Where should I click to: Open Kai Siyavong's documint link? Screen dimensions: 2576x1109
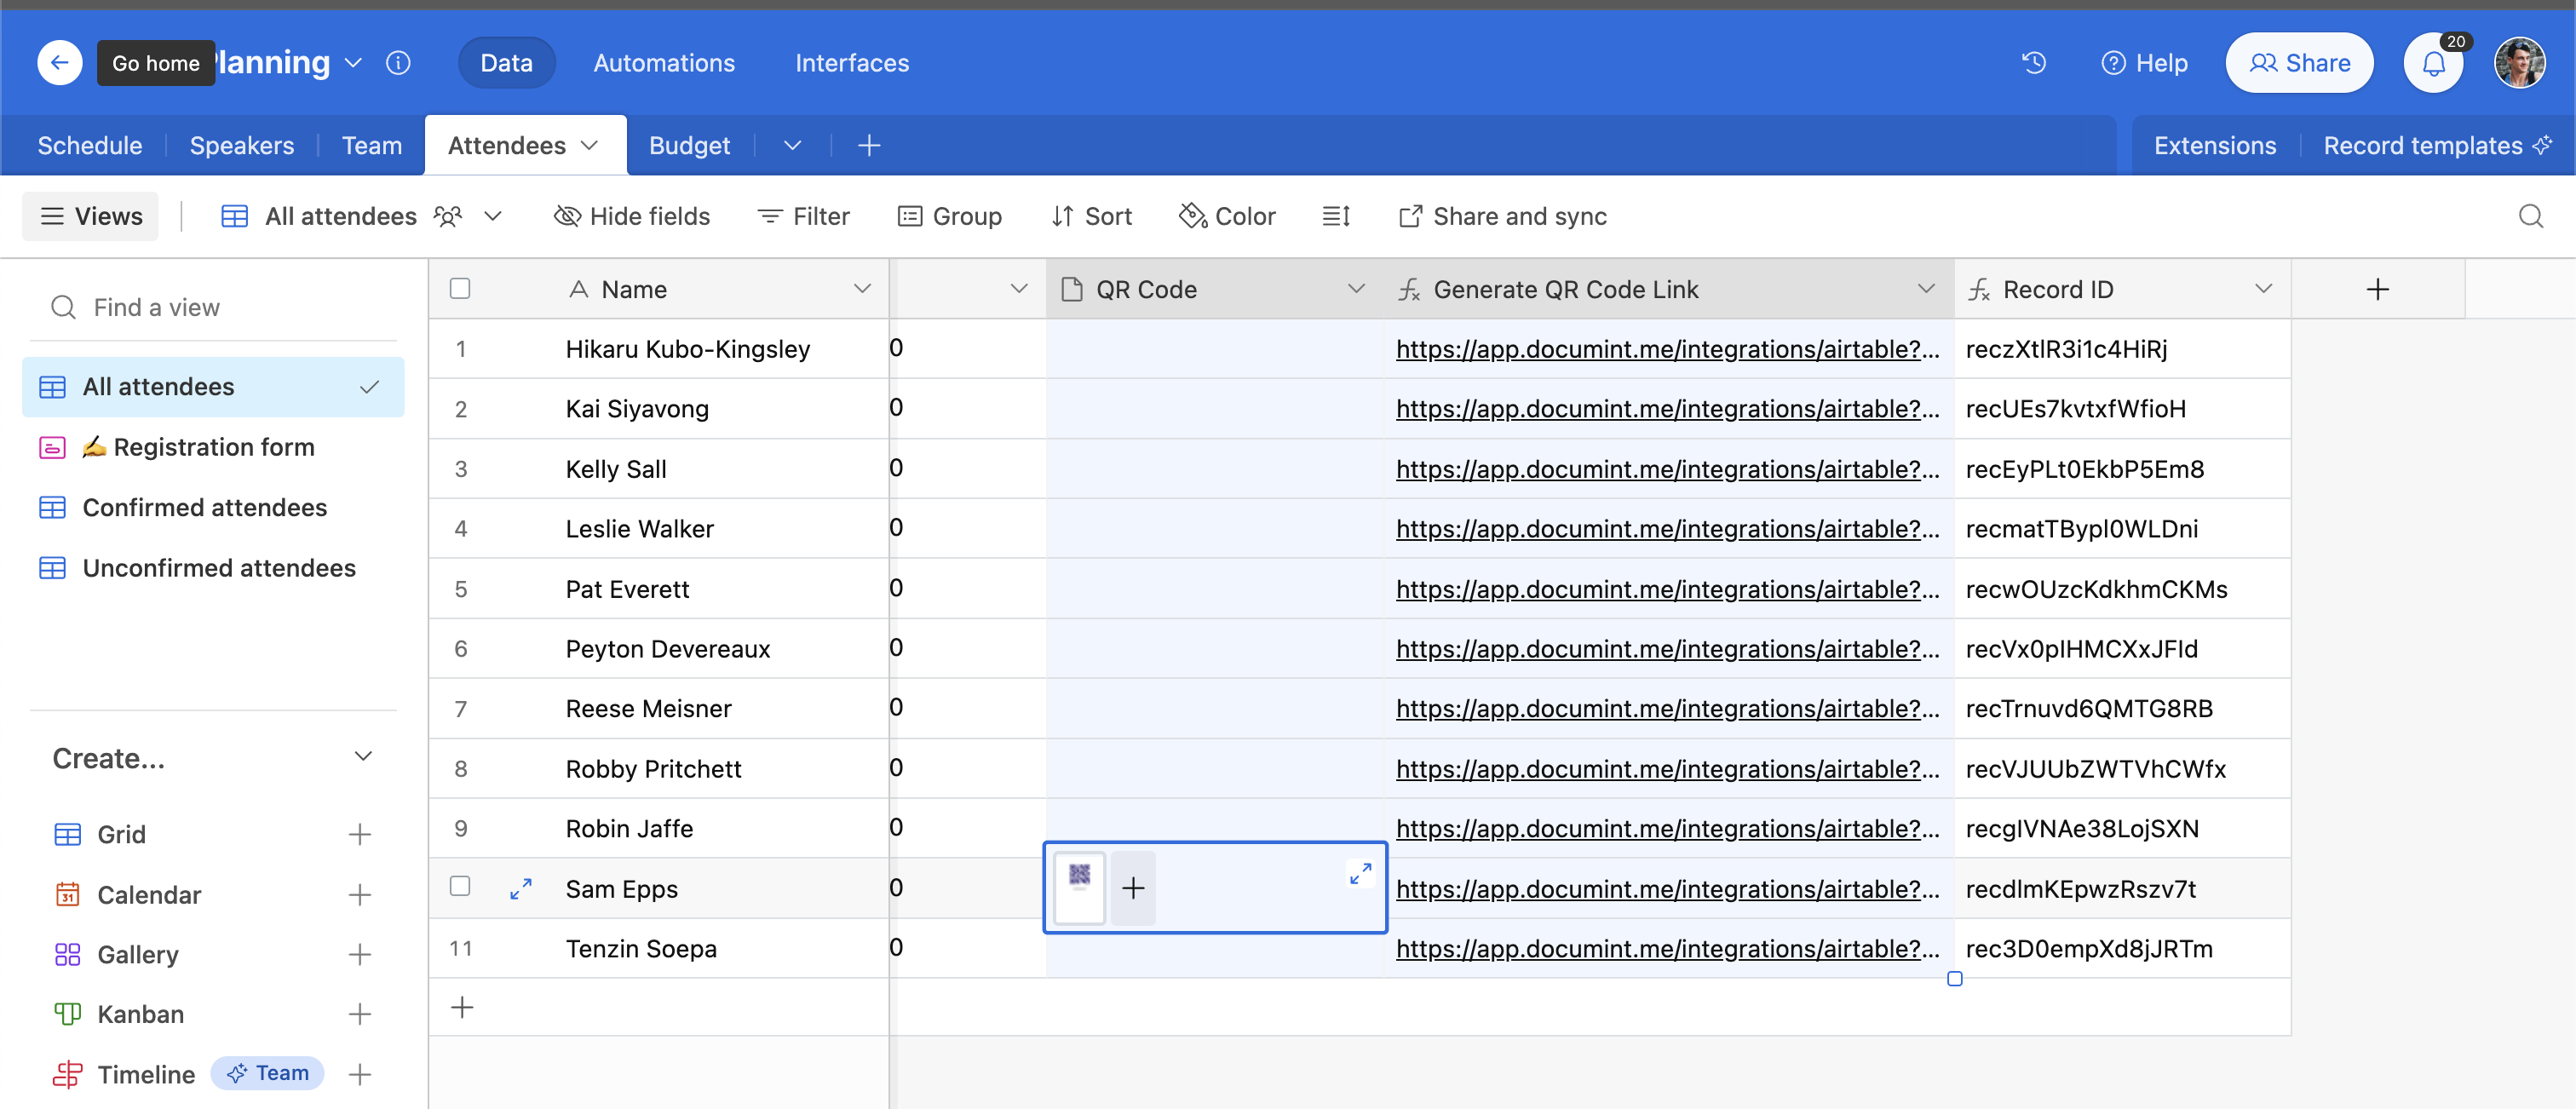tap(1666, 409)
